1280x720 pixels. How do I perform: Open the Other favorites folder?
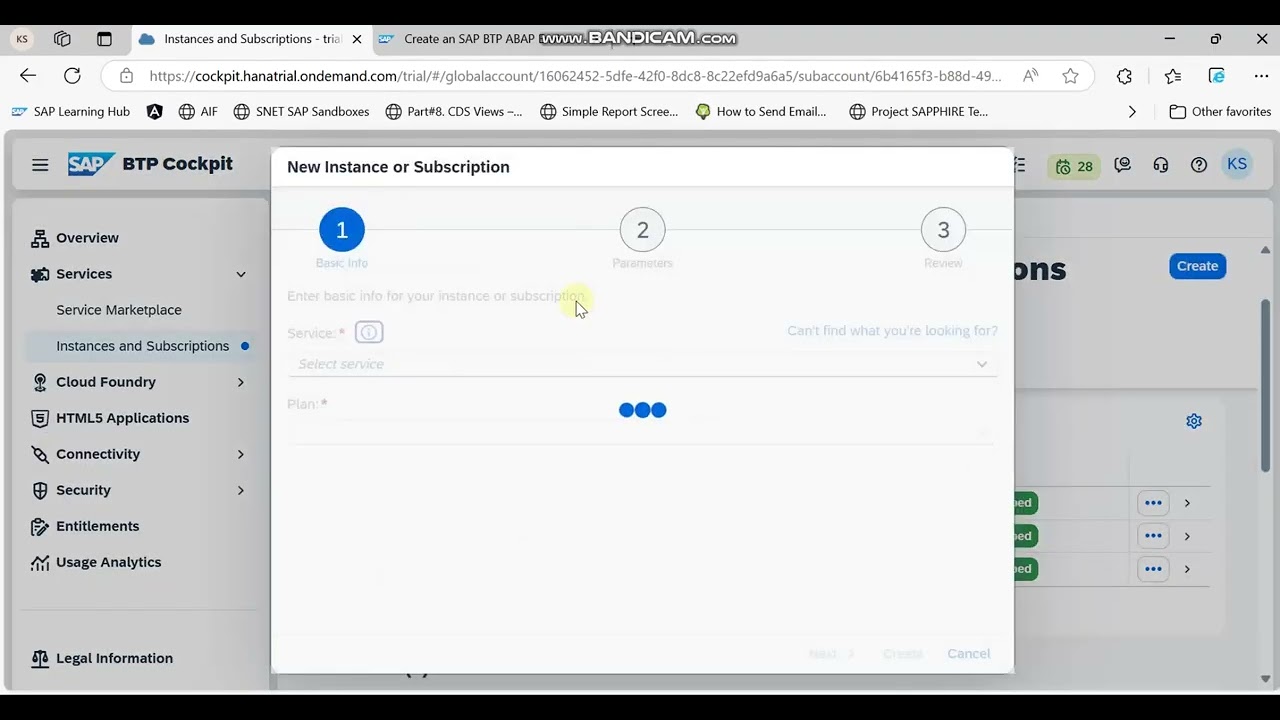[1221, 112]
